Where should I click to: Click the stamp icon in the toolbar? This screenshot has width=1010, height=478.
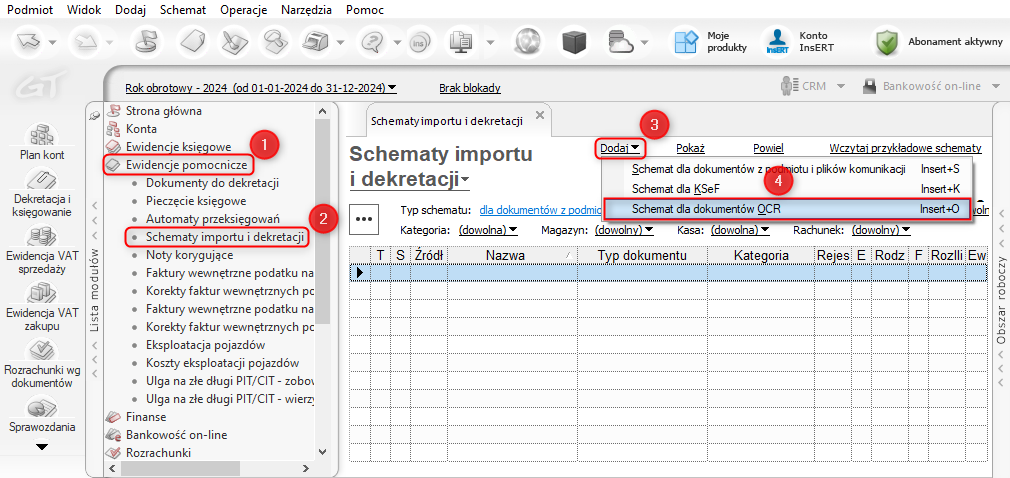click(x=277, y=43)
